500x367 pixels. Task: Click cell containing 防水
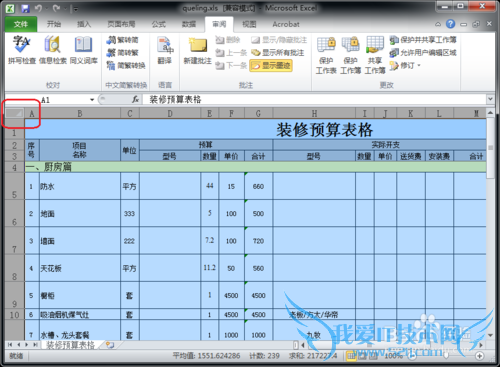click(80, 186)
